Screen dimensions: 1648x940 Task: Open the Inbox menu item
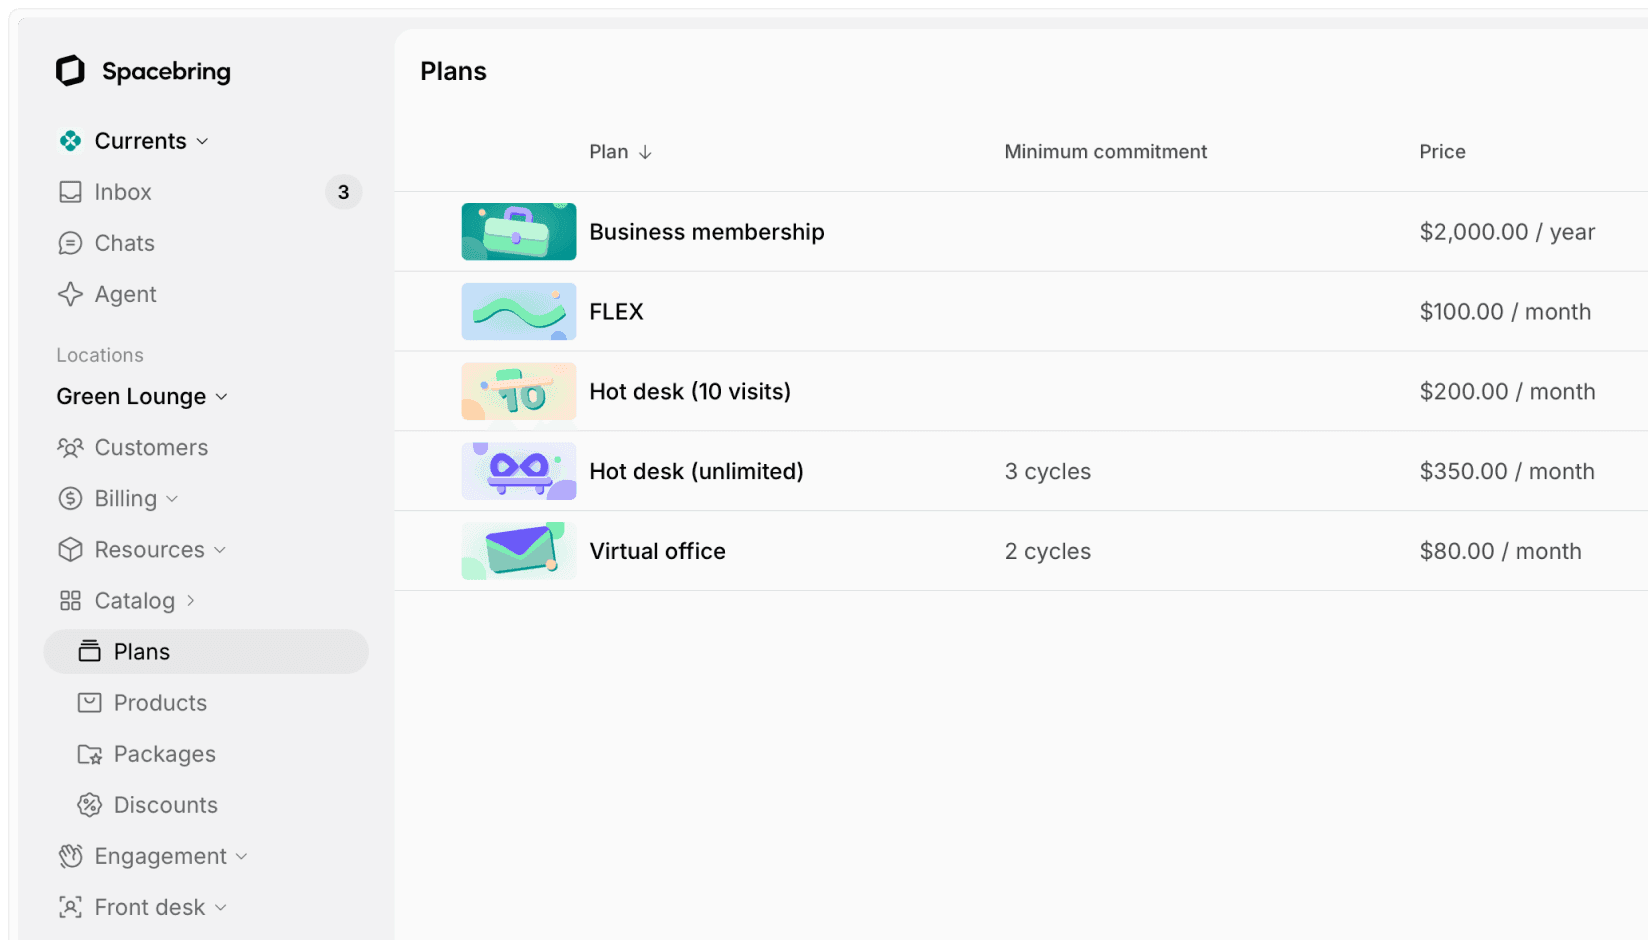(206, 192)
